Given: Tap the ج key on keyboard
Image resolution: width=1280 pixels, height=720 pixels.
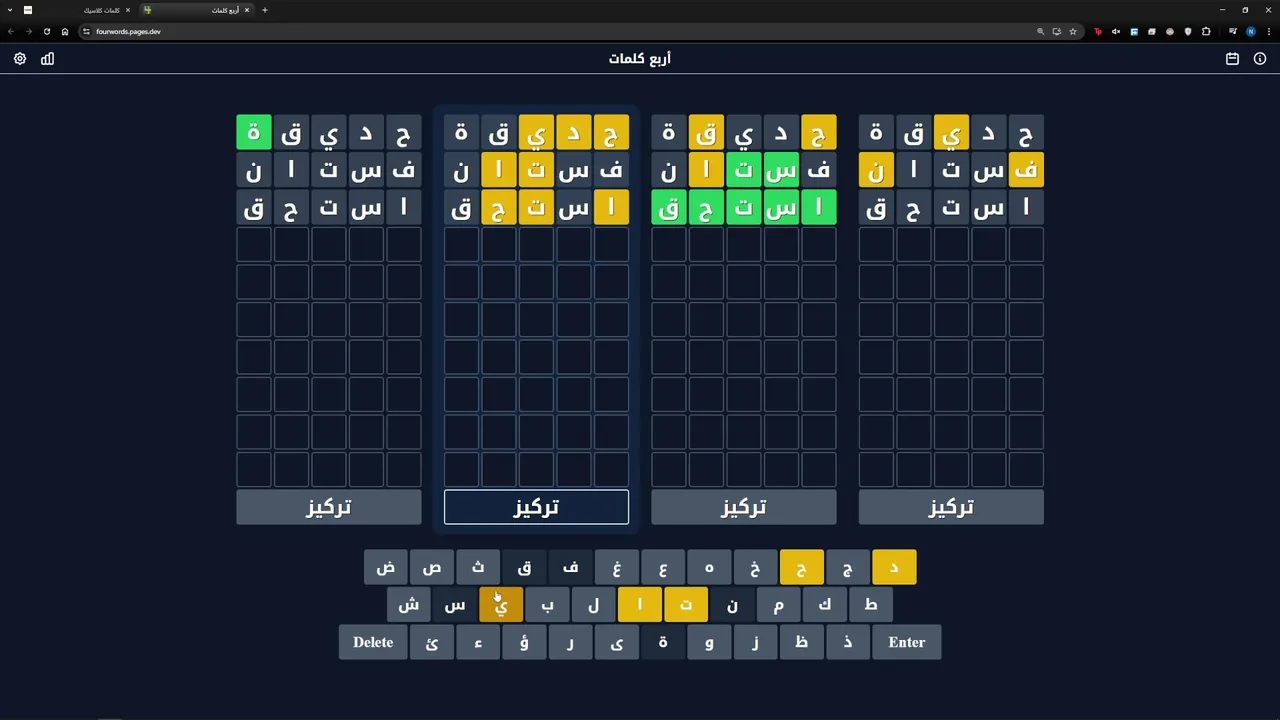Looking at the screenshot, I should coord(847,567).
